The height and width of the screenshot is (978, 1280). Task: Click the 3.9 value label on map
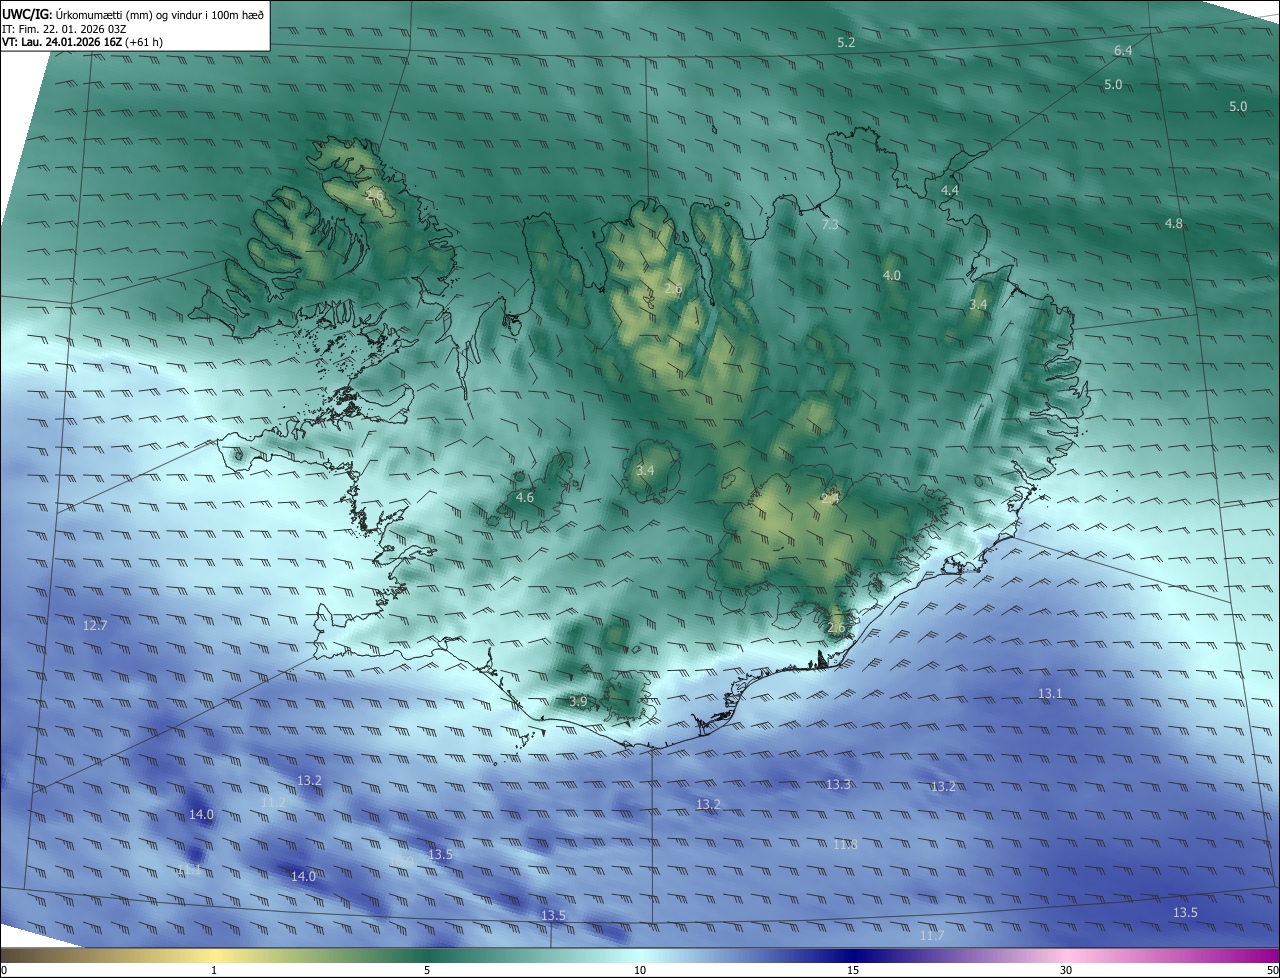pos(578,702)
